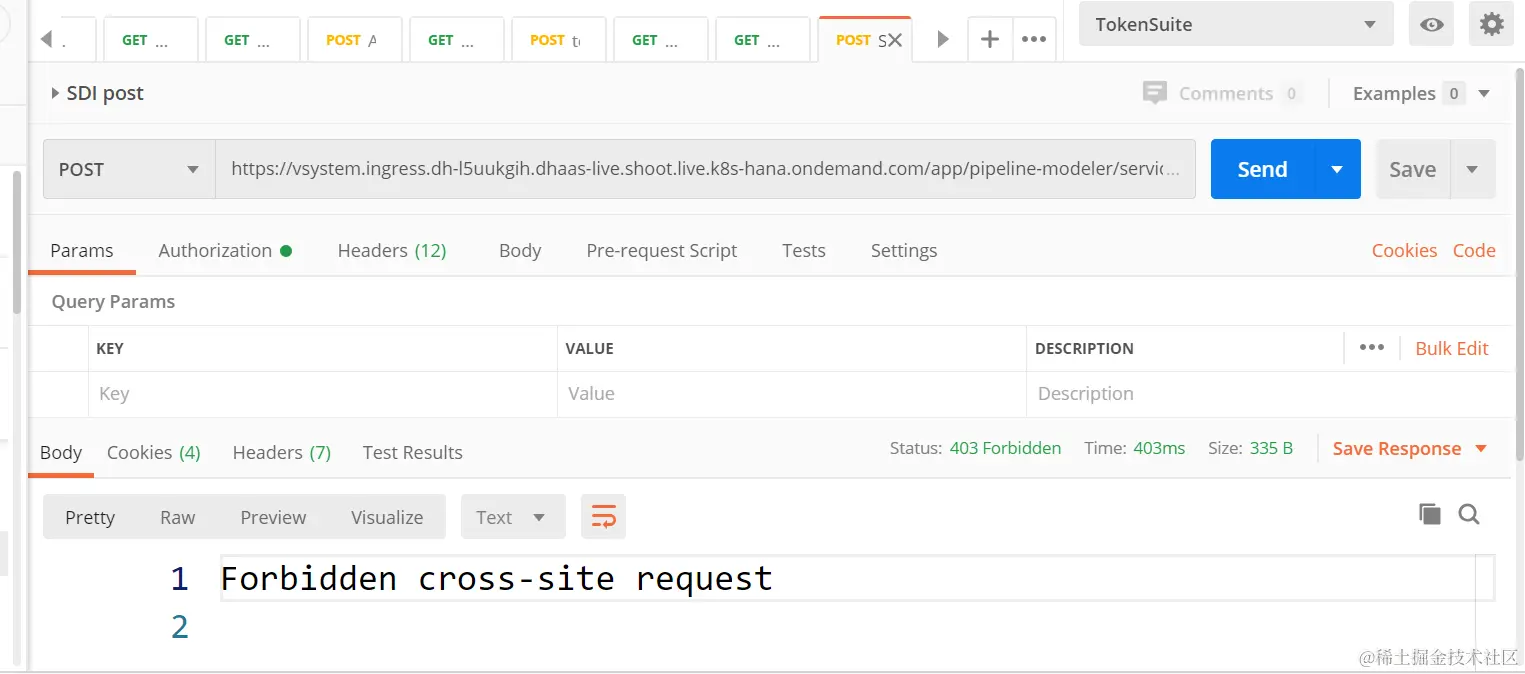Open a new request tab with plus
Image resolution: width=1525 pixels, height=674 pixels.
[x=989, y=40]
